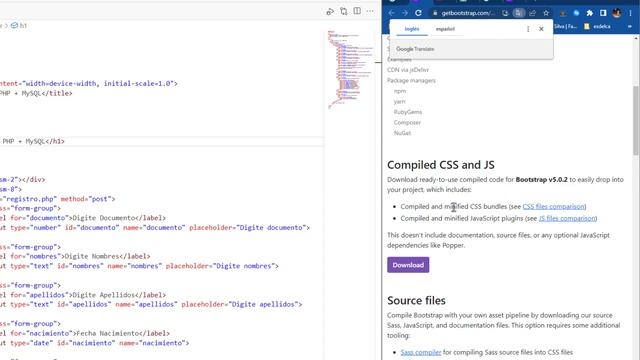Open CSS files comparison link
Viewport: 640px width, 360px height.
(x=553, y=207)
